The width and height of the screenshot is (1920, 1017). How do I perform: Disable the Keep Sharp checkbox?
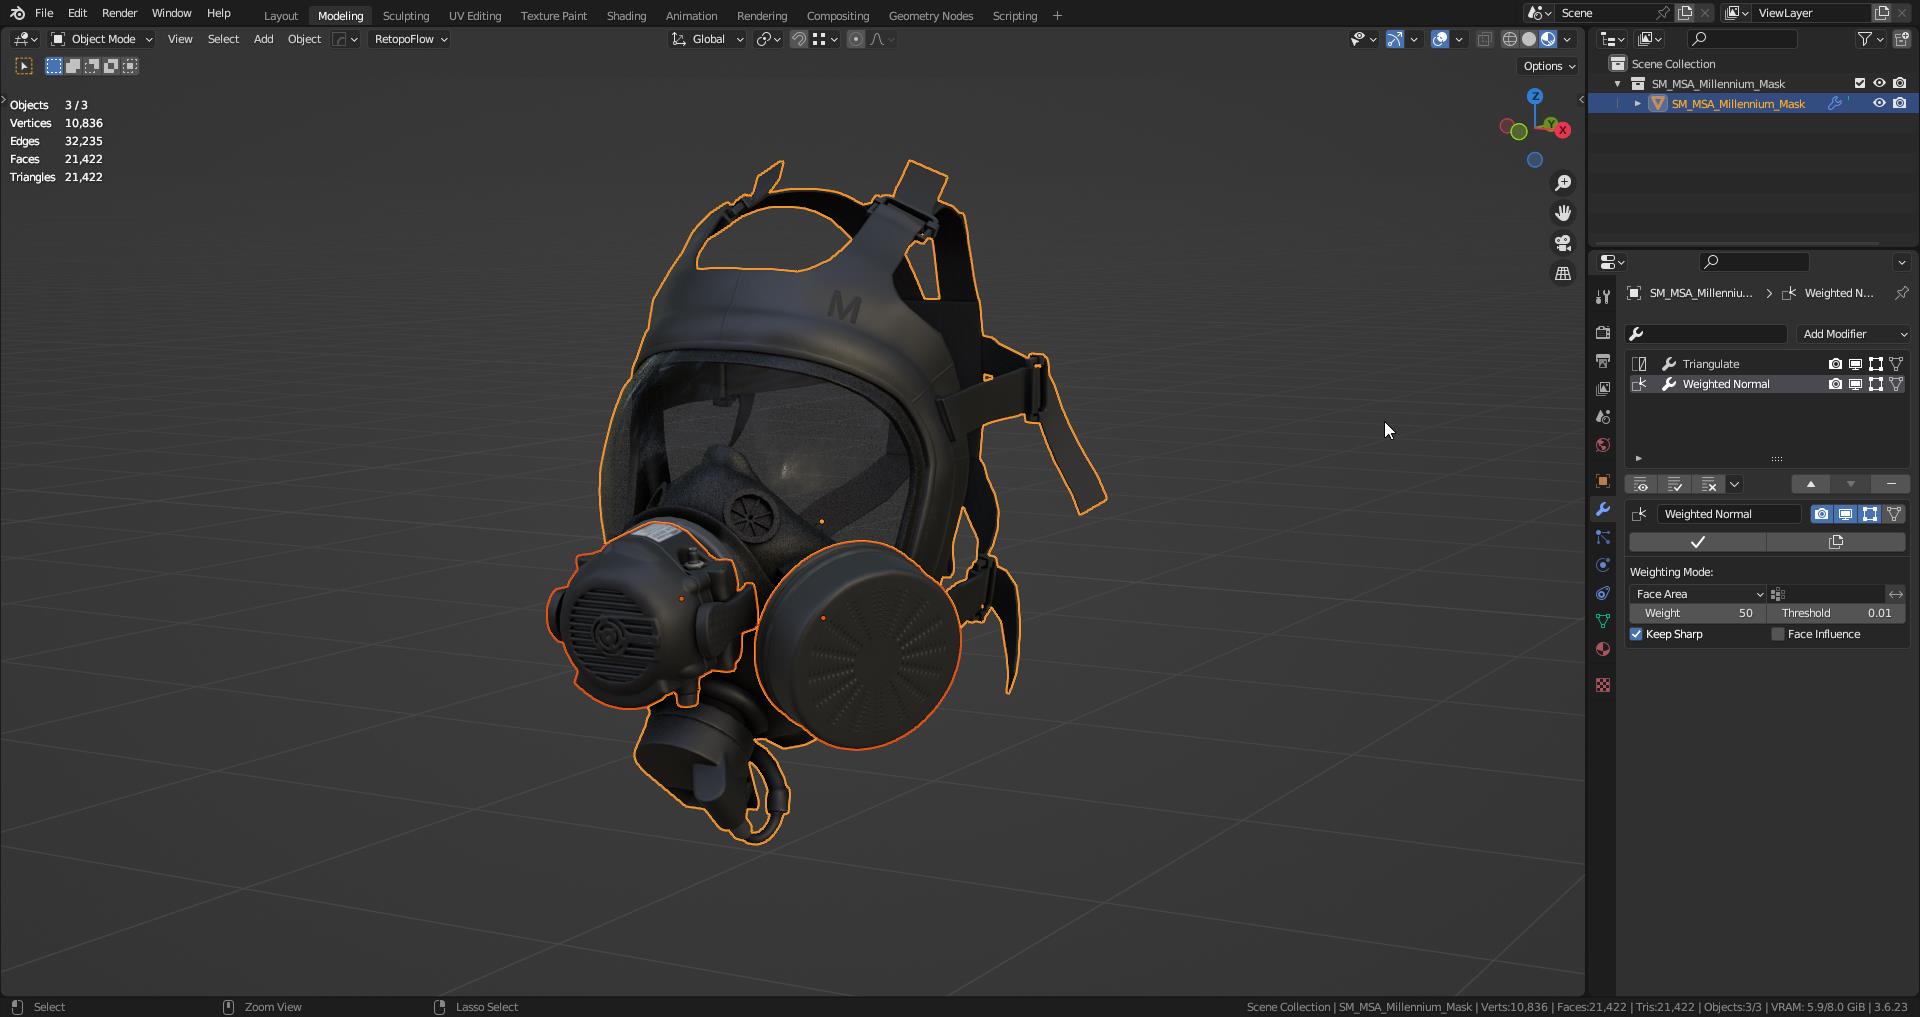pos(1637,634)
